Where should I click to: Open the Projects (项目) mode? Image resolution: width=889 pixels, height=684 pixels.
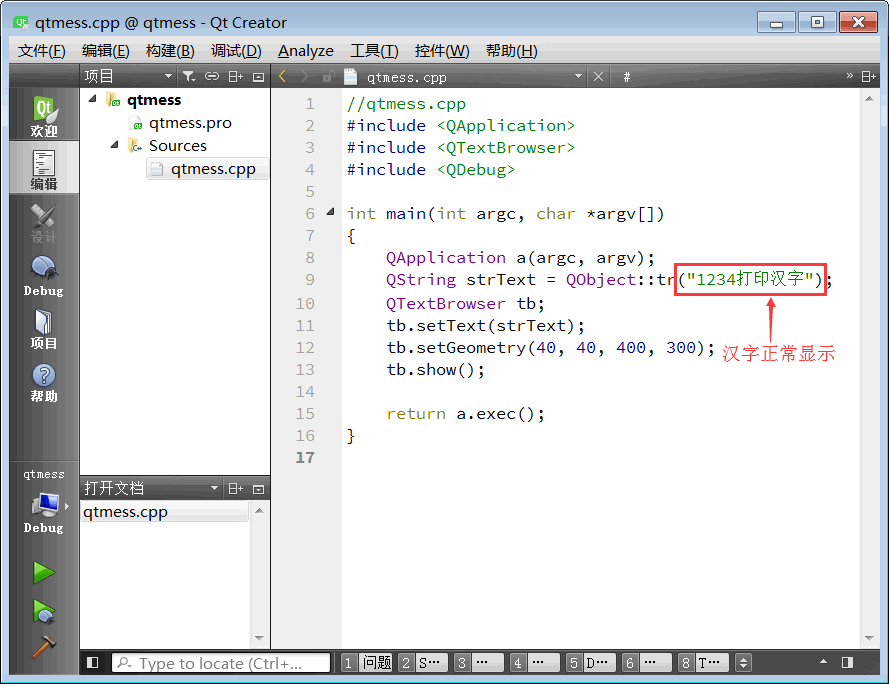coord(44,329)
